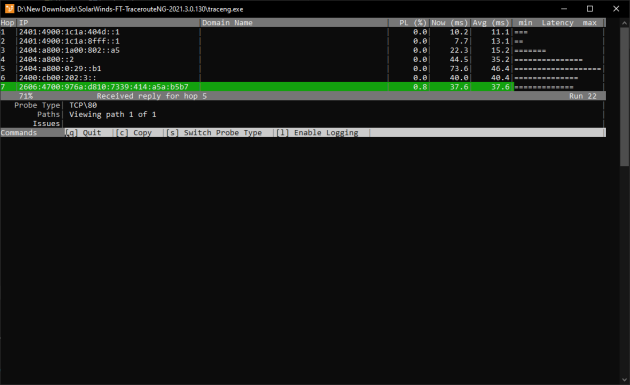Click the Avg (ms) column header

coord(491,23)
